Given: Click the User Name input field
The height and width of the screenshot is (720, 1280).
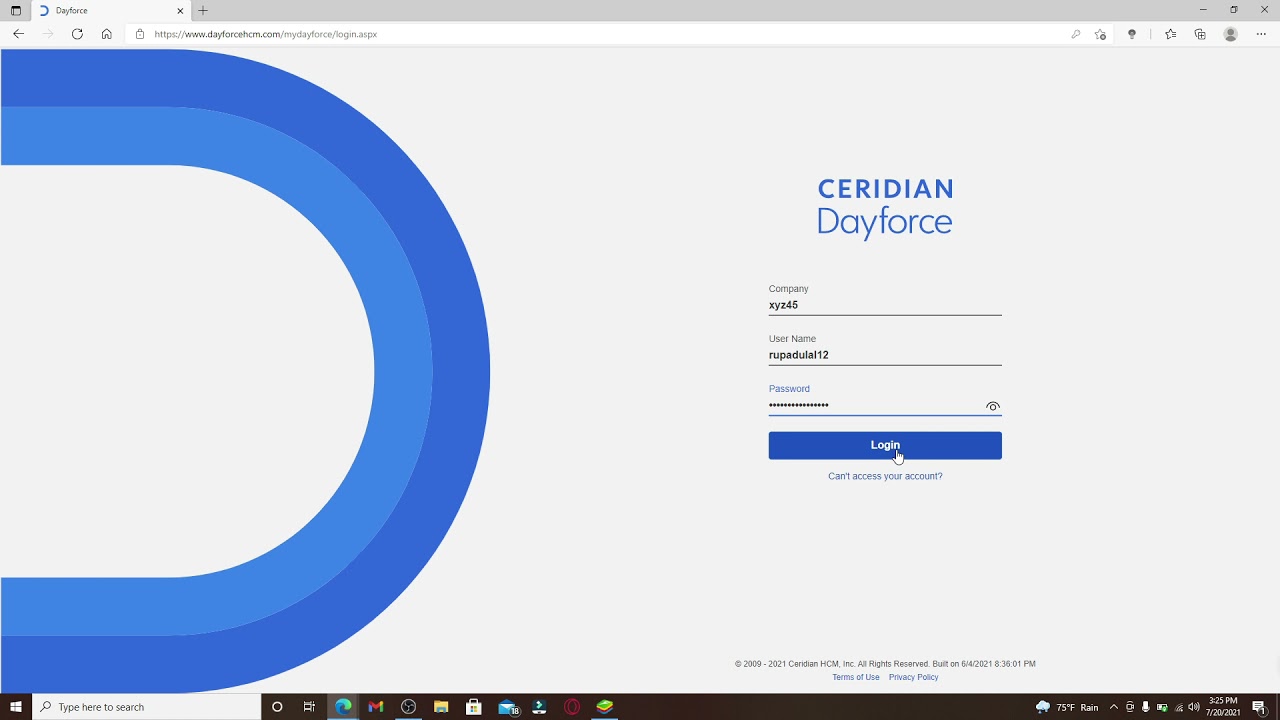Looking at the screenshot, I should (x=885, y=355).
